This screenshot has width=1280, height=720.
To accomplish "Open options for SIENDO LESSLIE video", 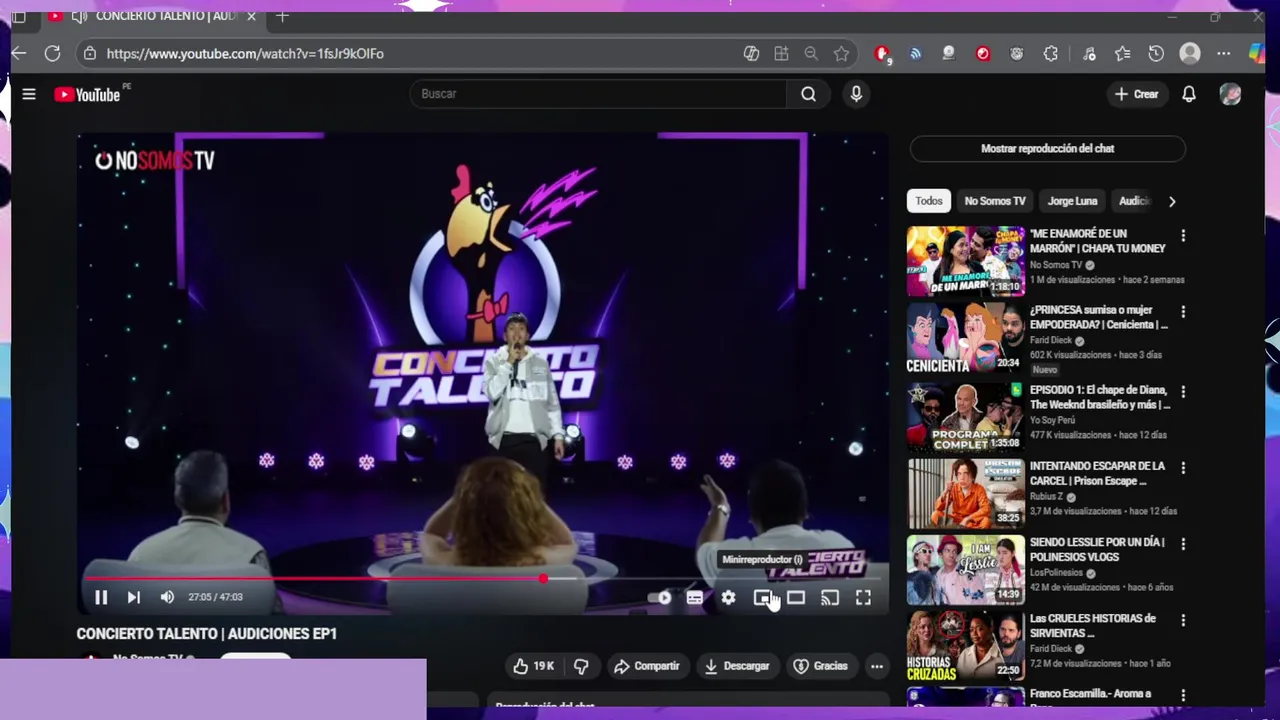I will (1183, 544).
